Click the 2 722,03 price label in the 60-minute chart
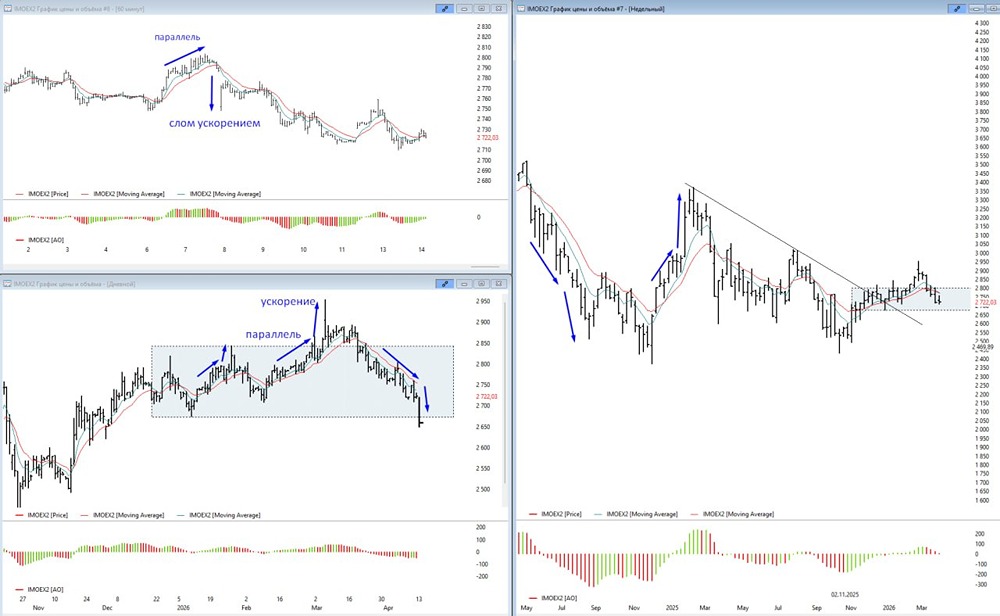This screenshot has width=1000, height=616. tap(488, 138)
